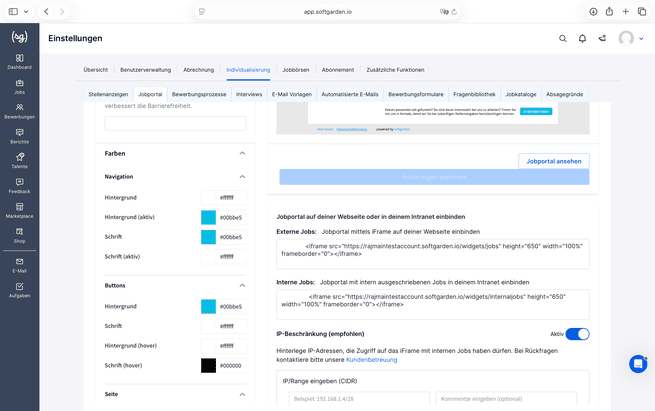This screenshot has width=655, height=411.
Task: Click the Schrift (hover) black color swatch
Action: (208, 365)
